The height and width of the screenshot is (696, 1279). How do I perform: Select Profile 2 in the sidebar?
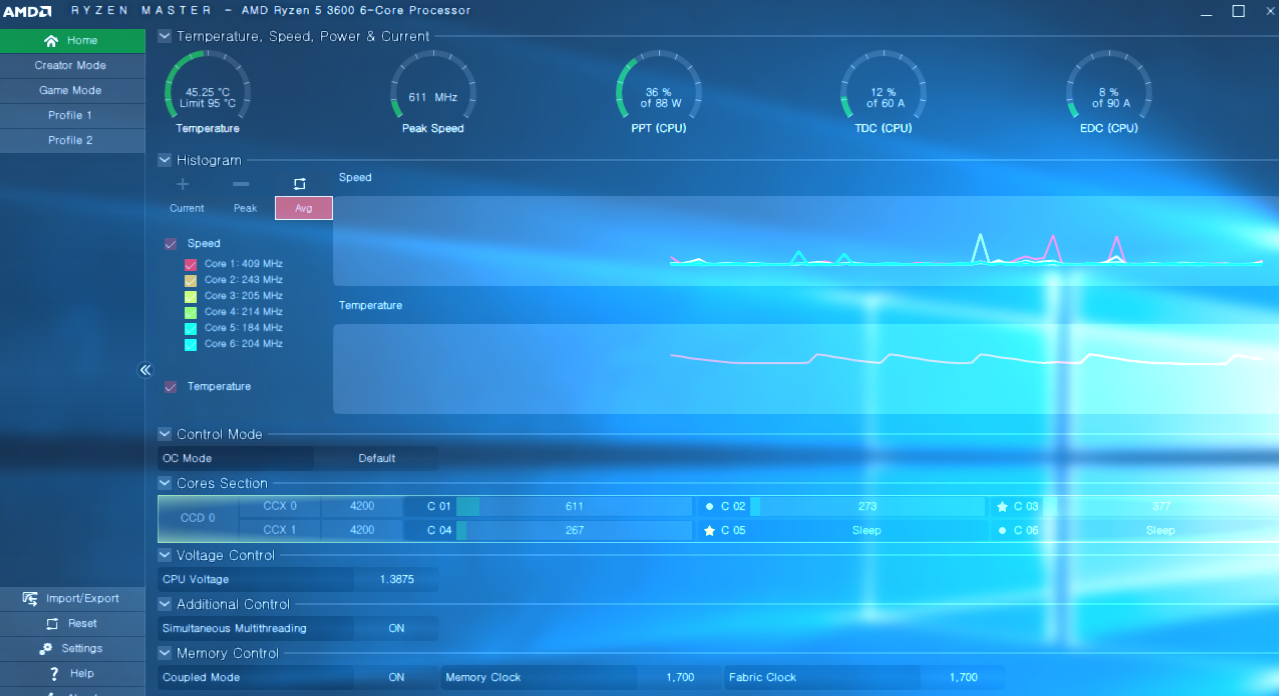coord(72,141)
